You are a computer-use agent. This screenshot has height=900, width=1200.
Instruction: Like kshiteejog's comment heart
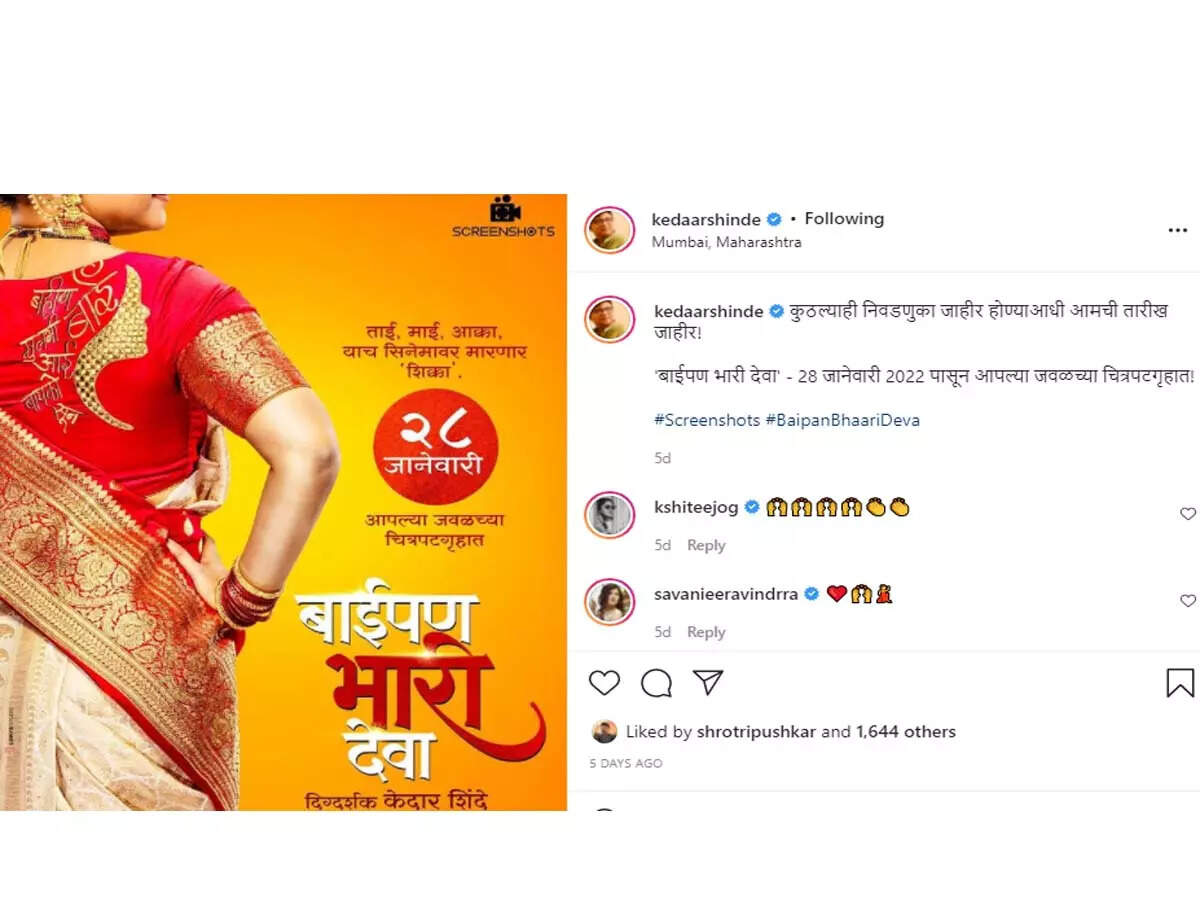(1188, 514)
